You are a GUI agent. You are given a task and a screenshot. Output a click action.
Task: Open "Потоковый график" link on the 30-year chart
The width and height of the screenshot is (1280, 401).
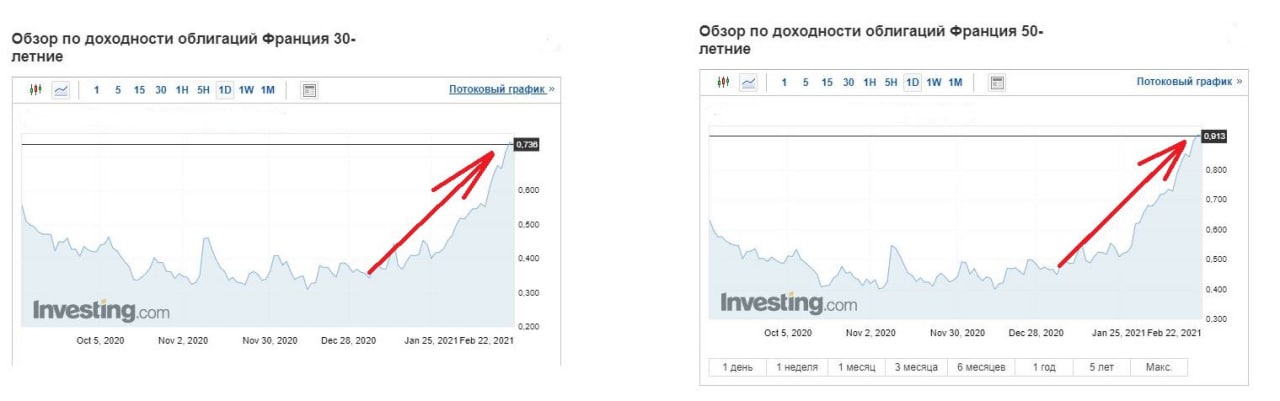click(x=497, y=90)
